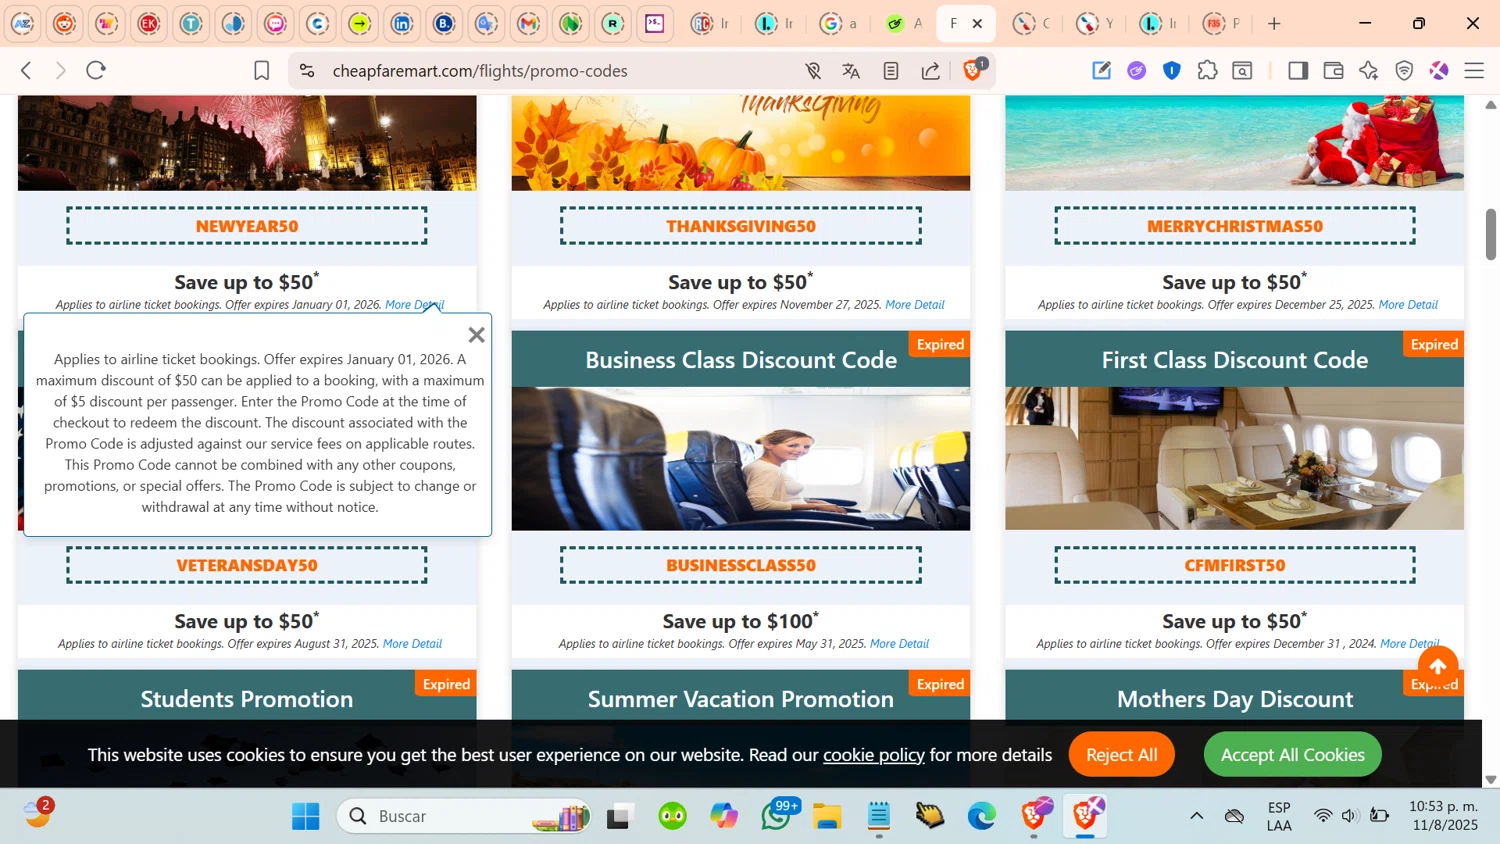Share this page via share icon
The image size is (1500, 844).
(931, 70)
